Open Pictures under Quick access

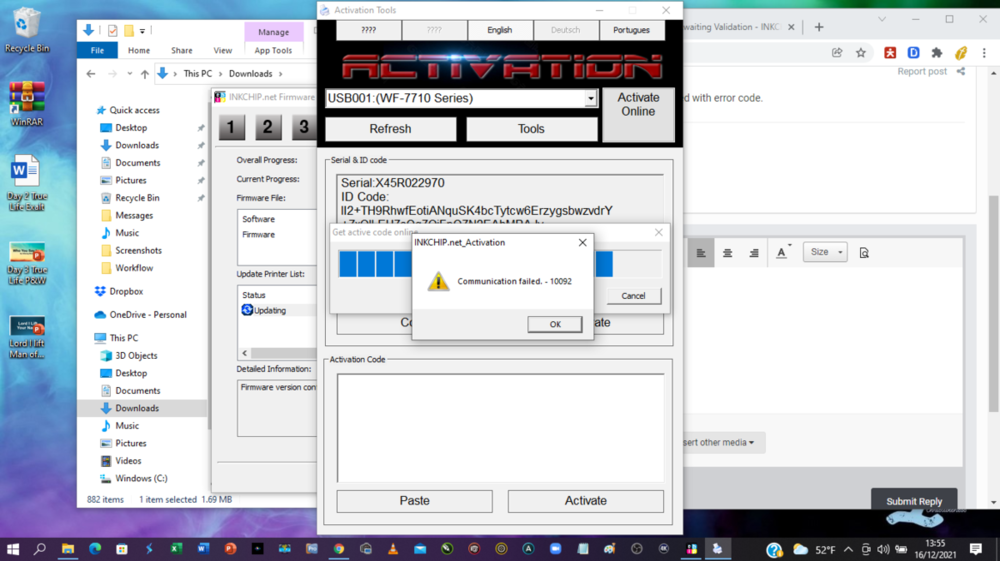(x=131, y=180)
